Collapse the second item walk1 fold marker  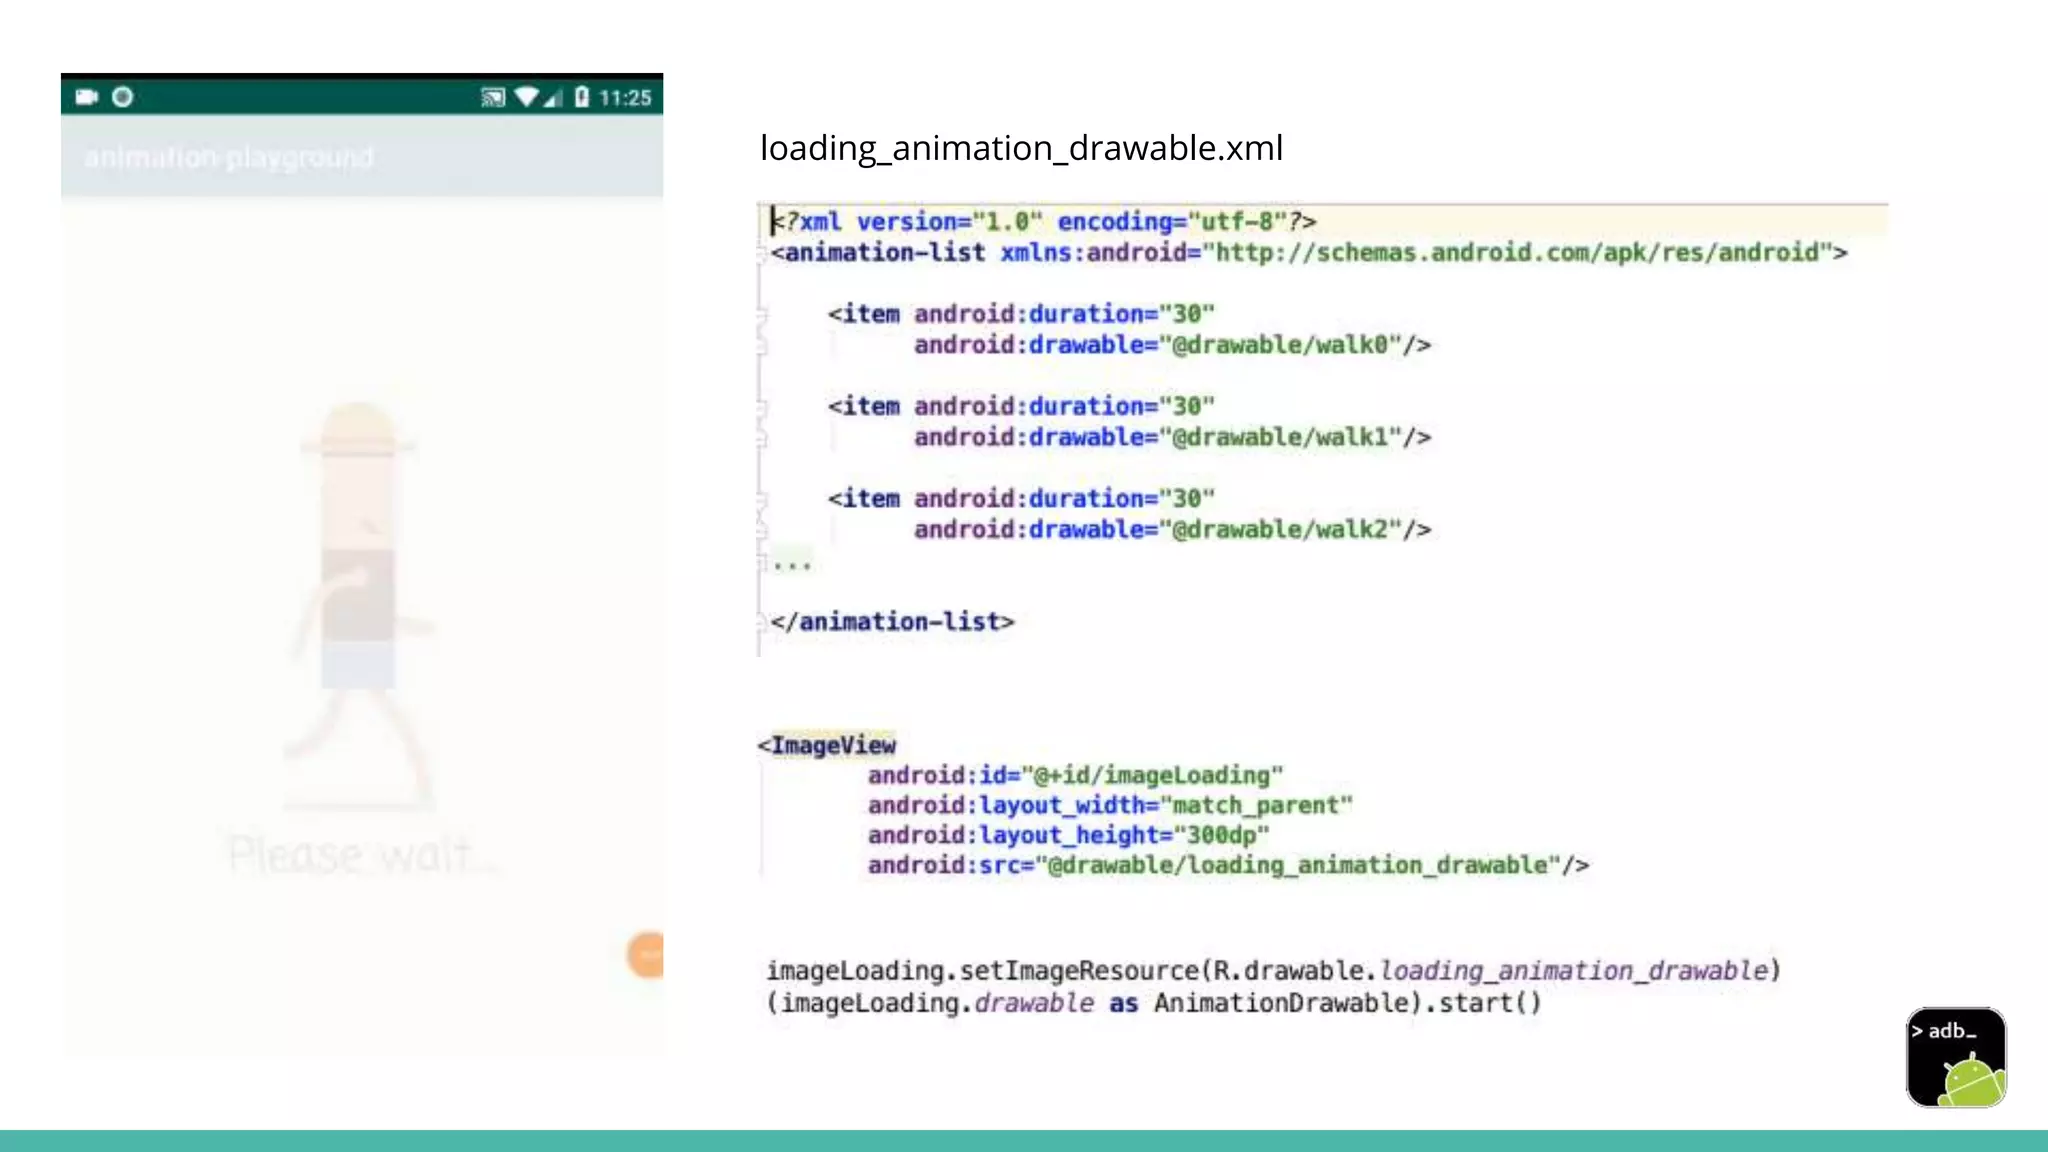coord(763,407)
